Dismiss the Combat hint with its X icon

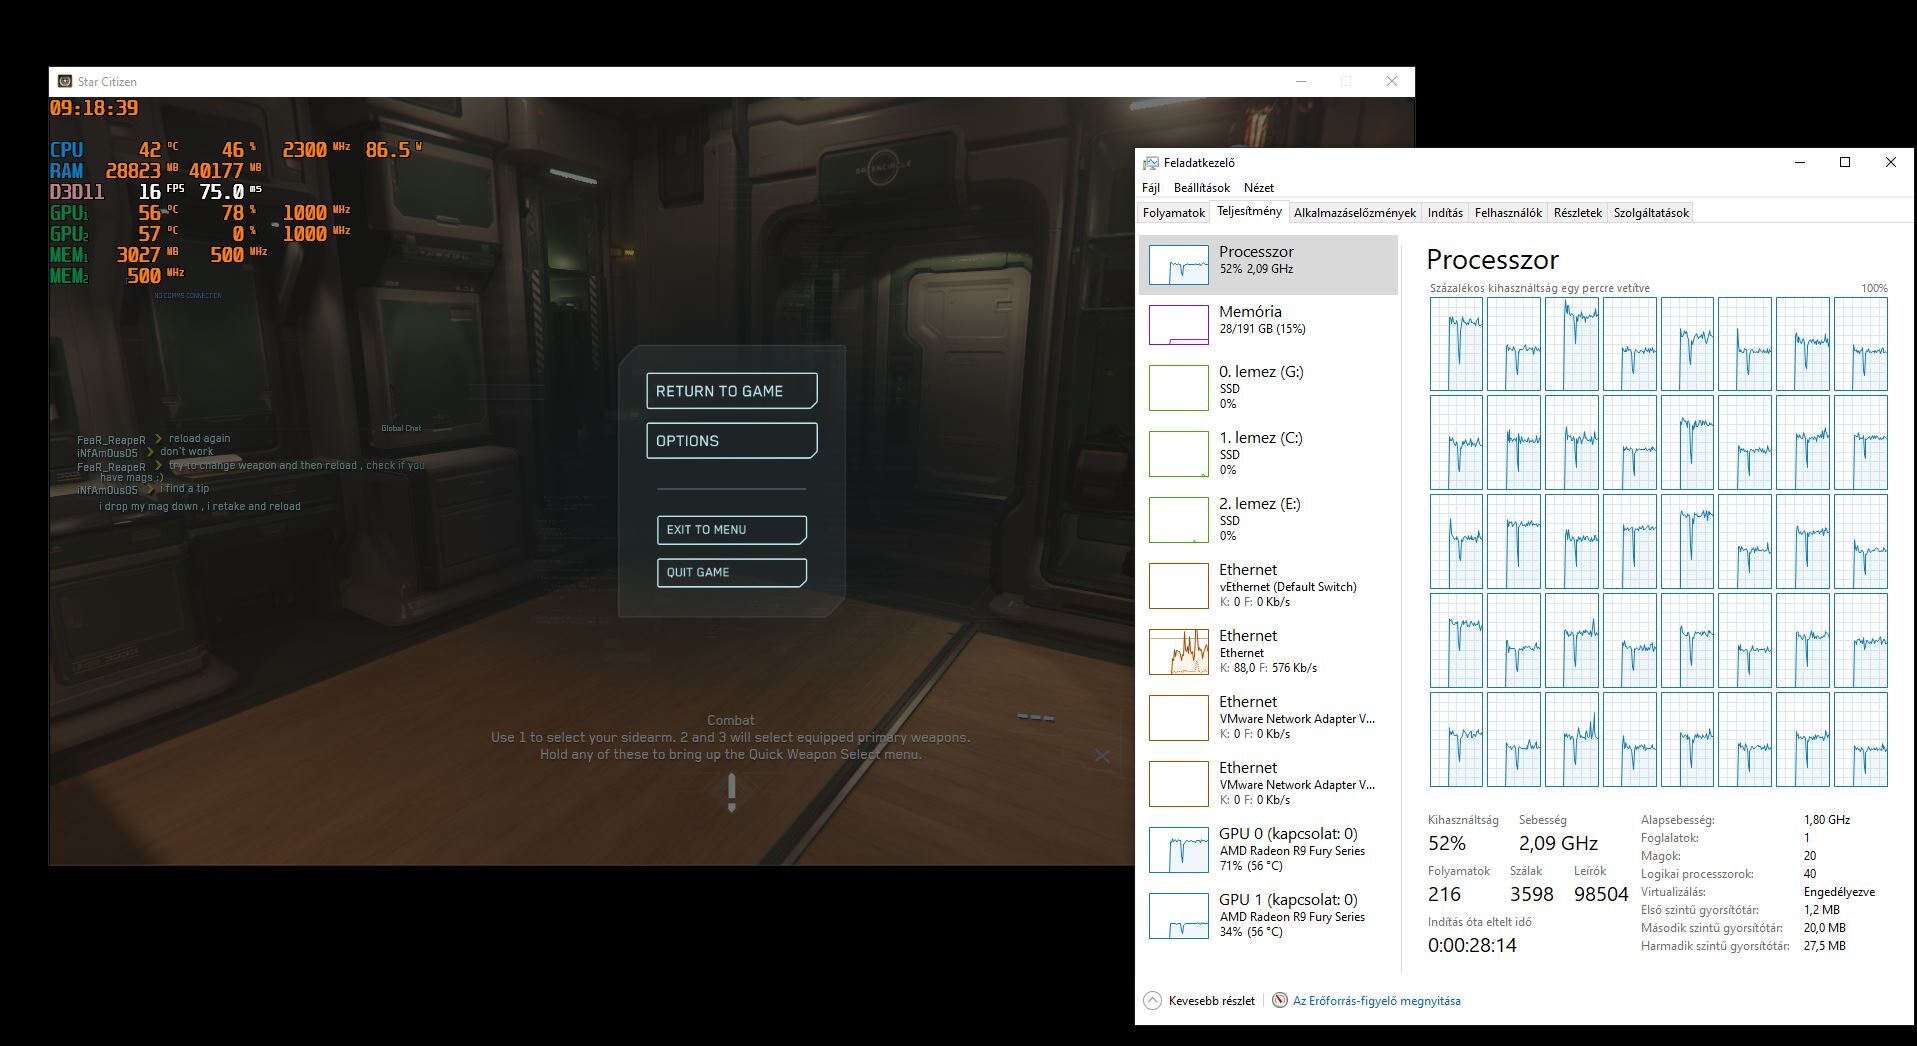tap(1102, 756)
